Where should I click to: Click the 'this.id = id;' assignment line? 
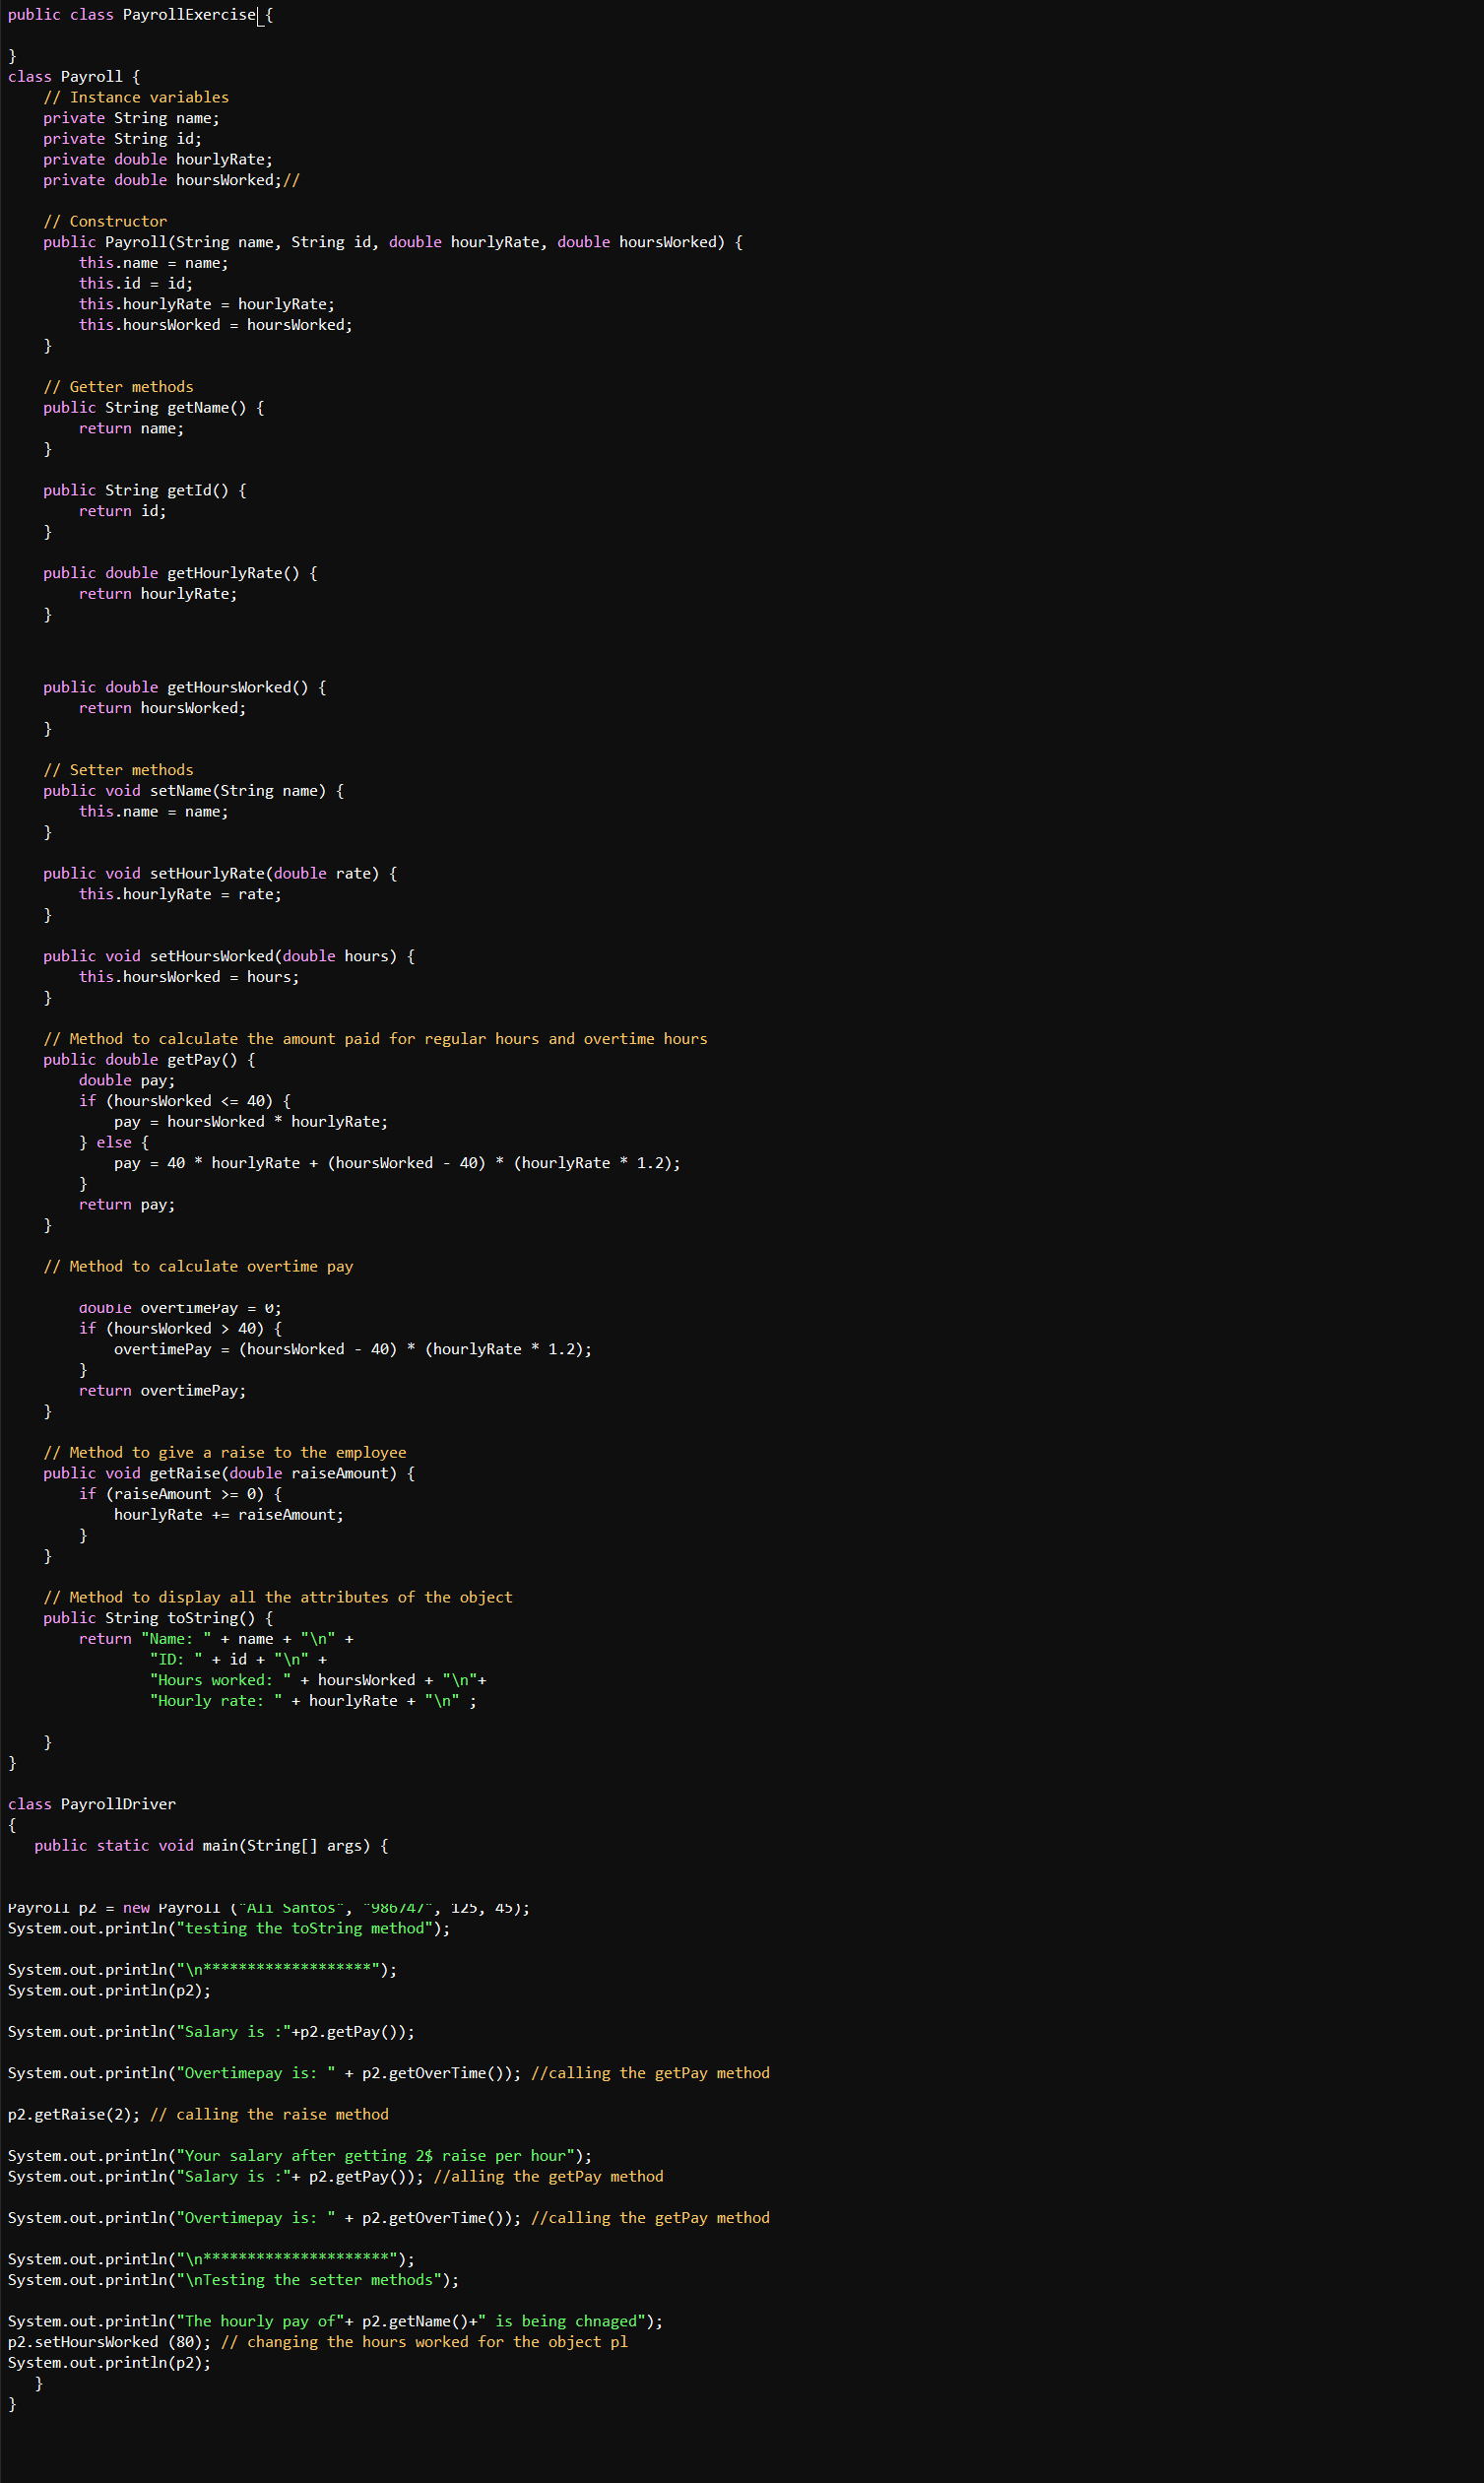[x=136, y=284]
